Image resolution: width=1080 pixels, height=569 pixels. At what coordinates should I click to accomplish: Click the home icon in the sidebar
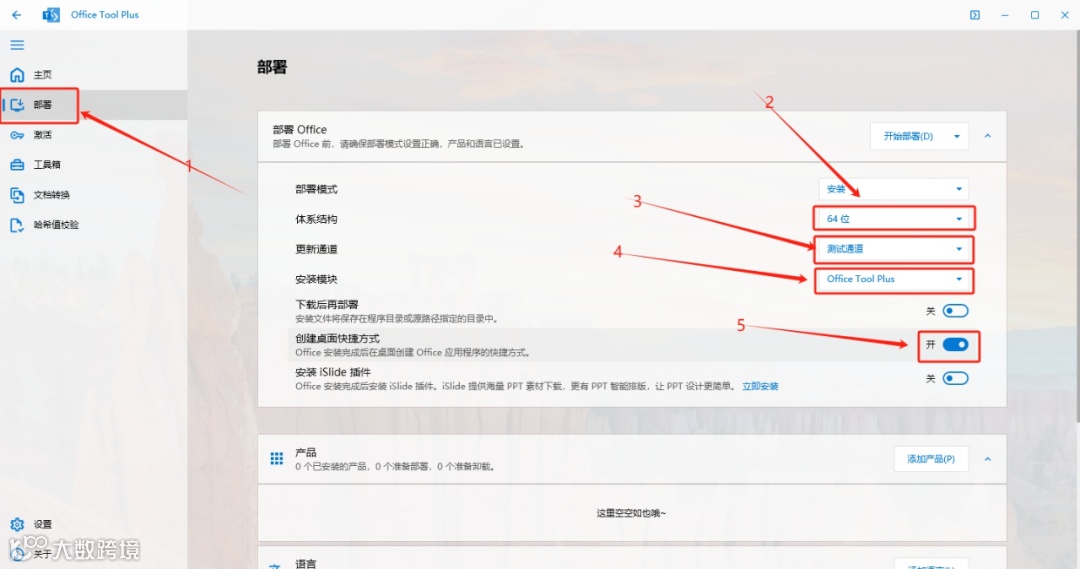click(x=17, y=74)
